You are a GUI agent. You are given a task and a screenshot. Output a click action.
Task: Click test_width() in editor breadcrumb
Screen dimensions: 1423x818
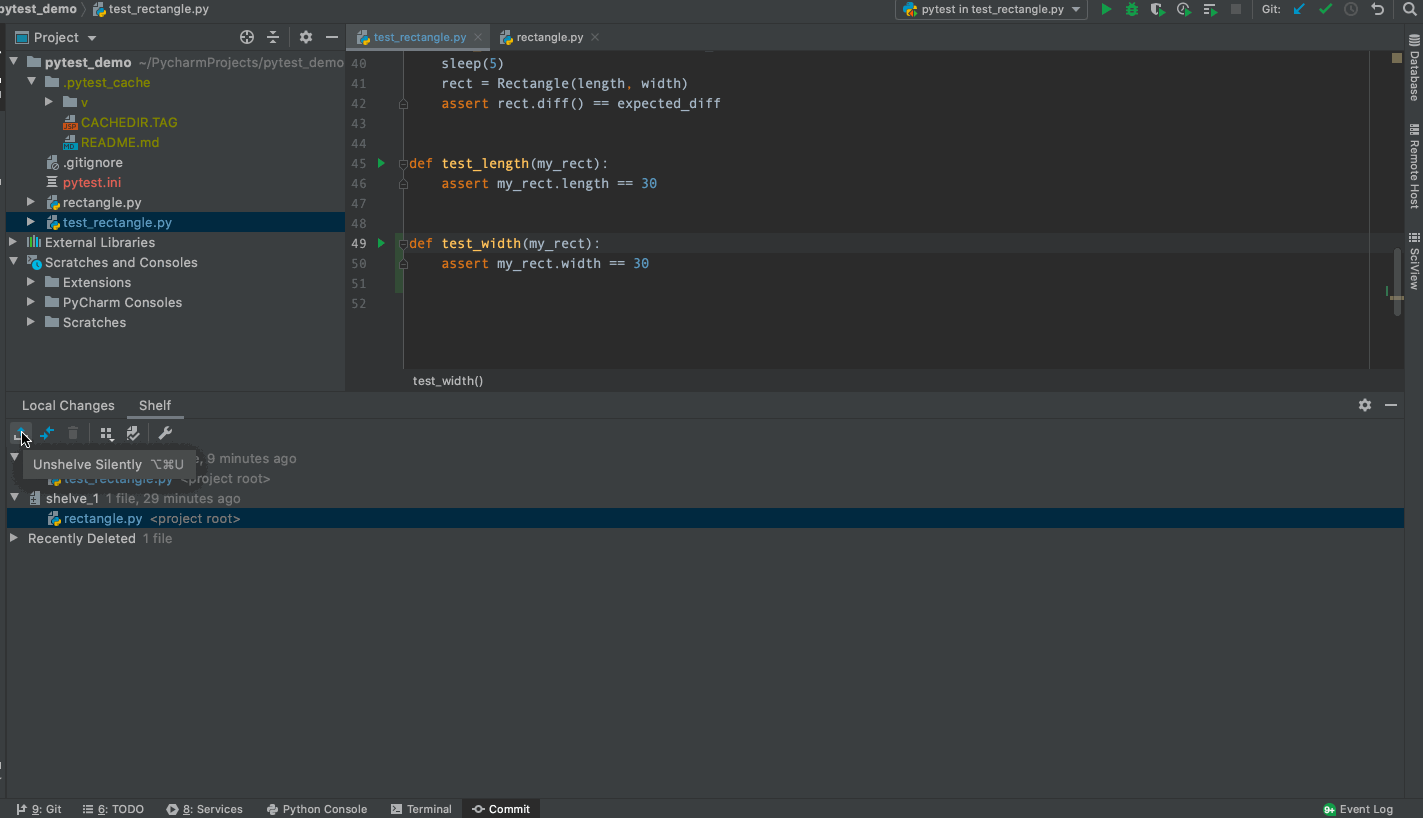click(448, 381)
